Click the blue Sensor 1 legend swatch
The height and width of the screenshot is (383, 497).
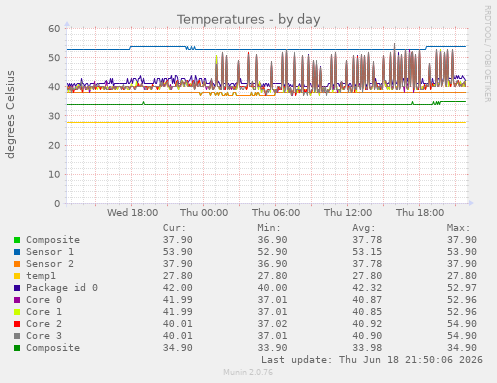pos(17,252)
